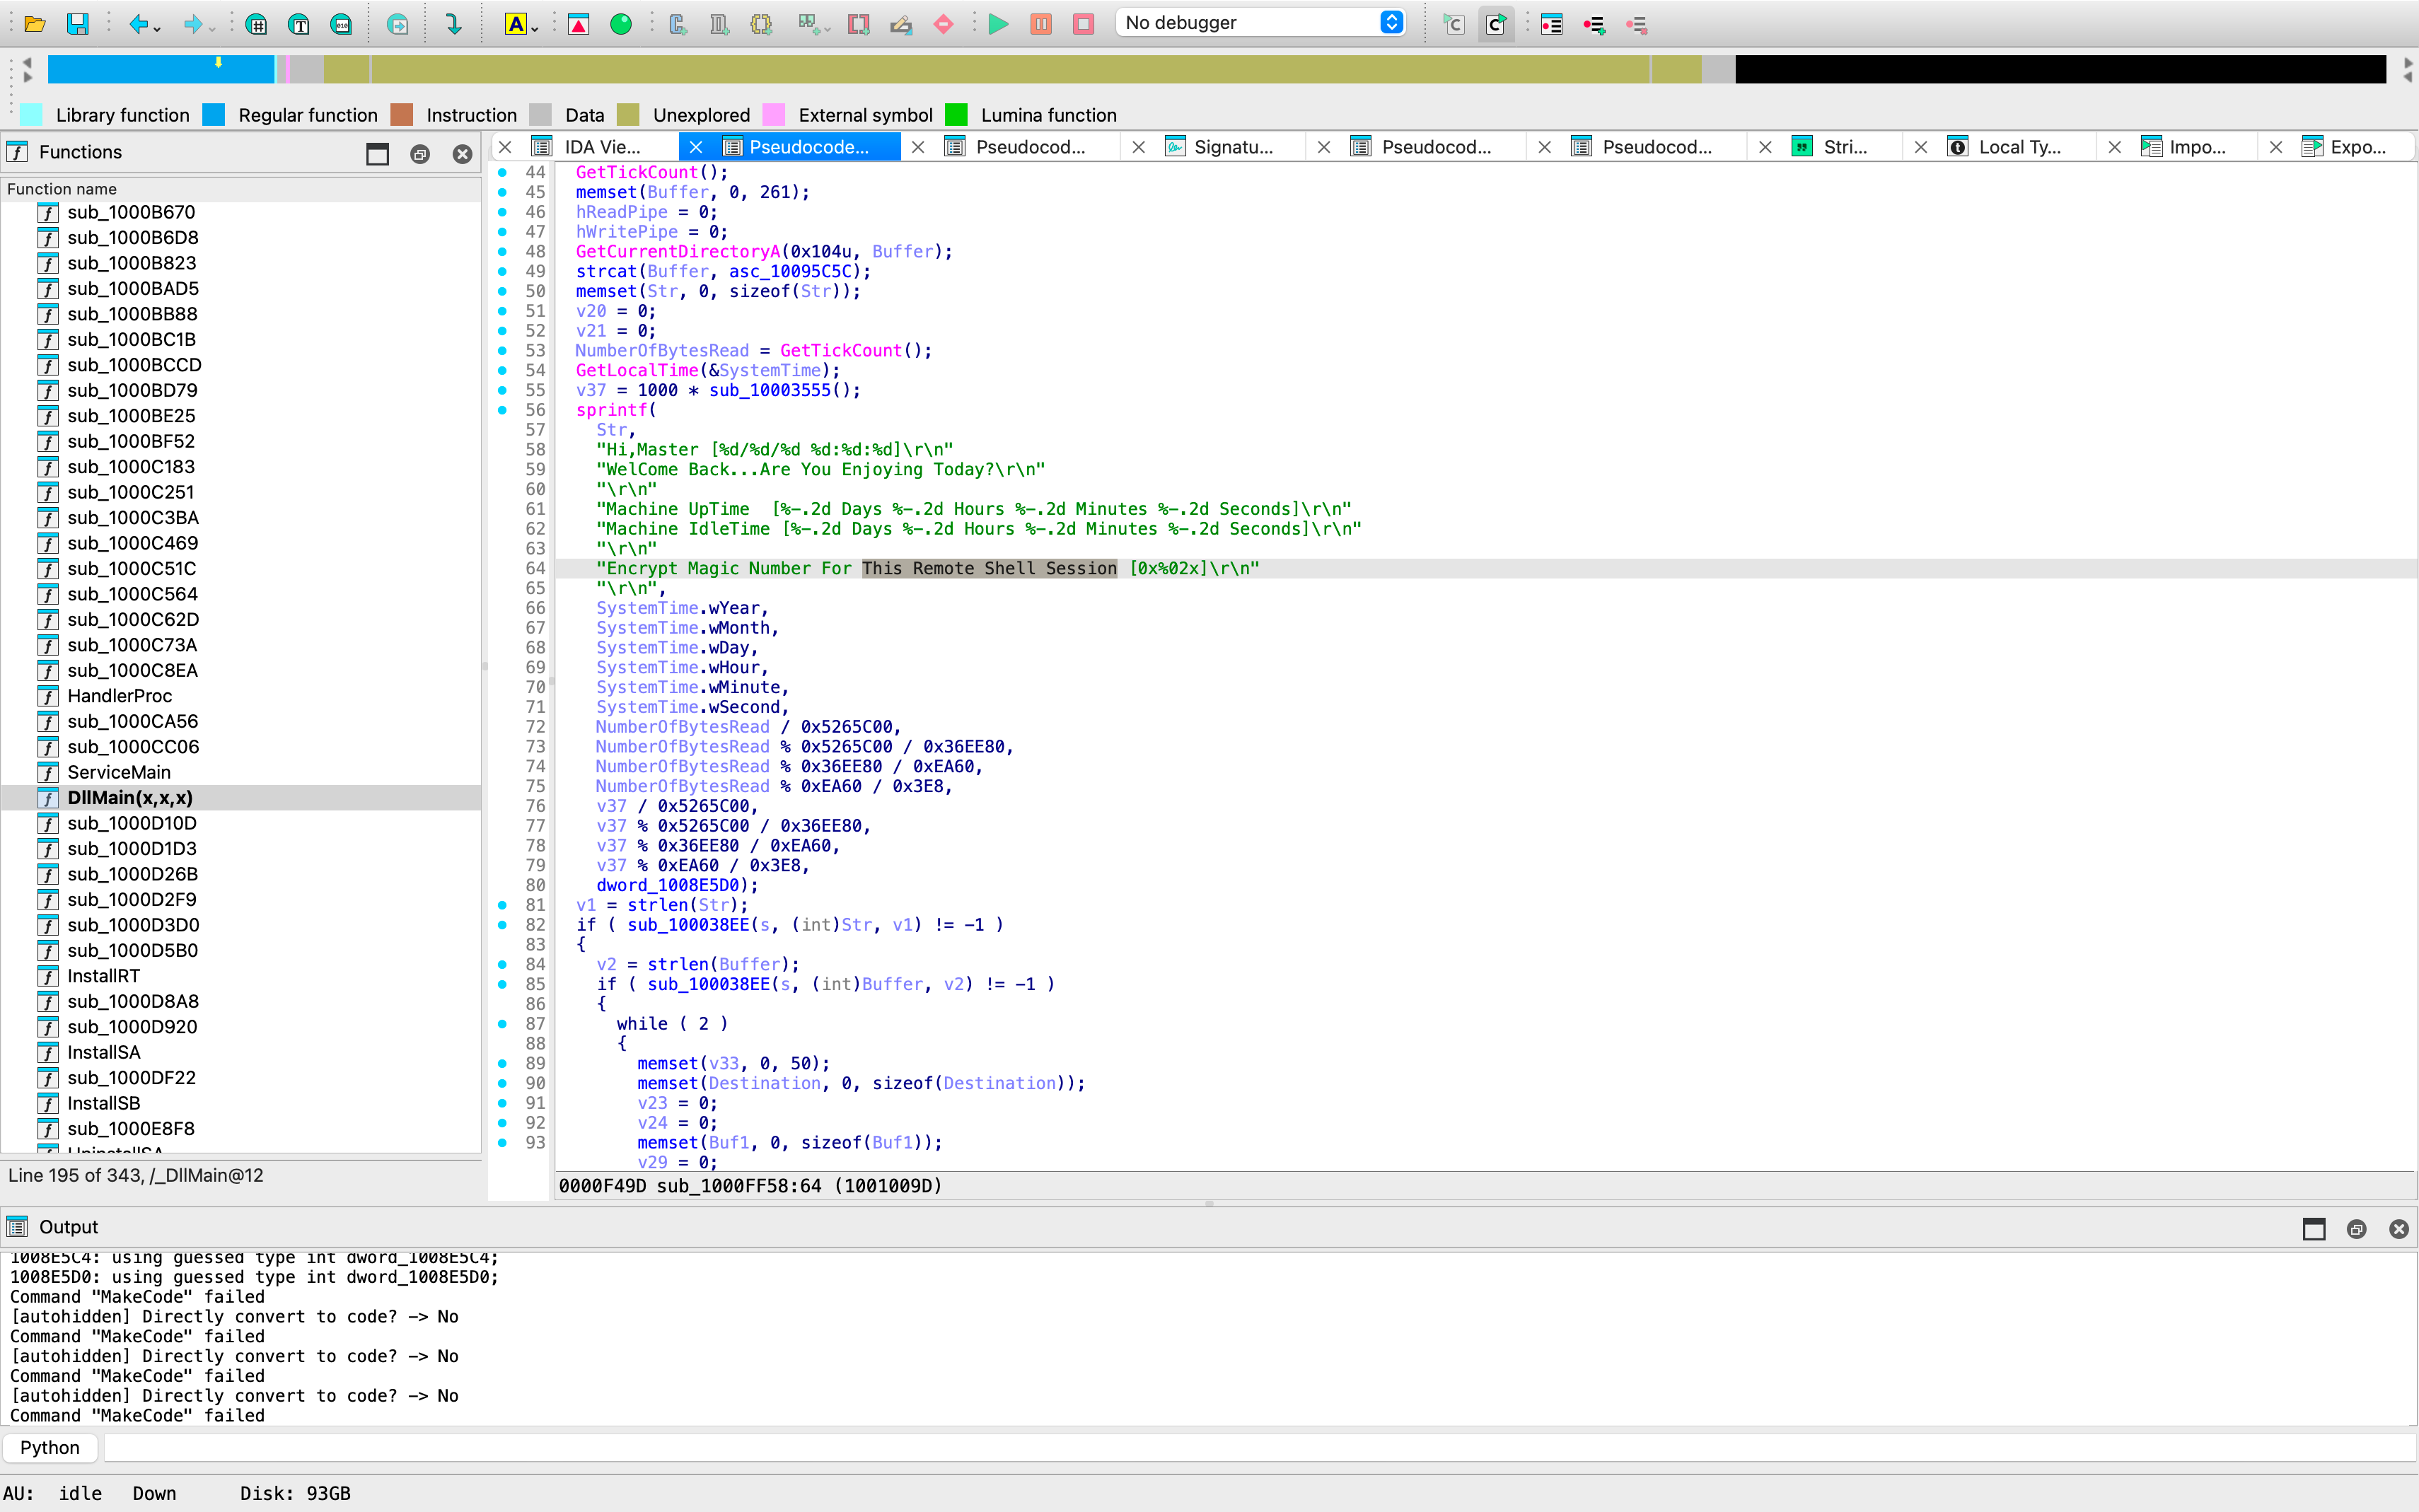Click the add breakpoint list icon
The width and height of the screenshot is (2419, 1512).
1594,24
